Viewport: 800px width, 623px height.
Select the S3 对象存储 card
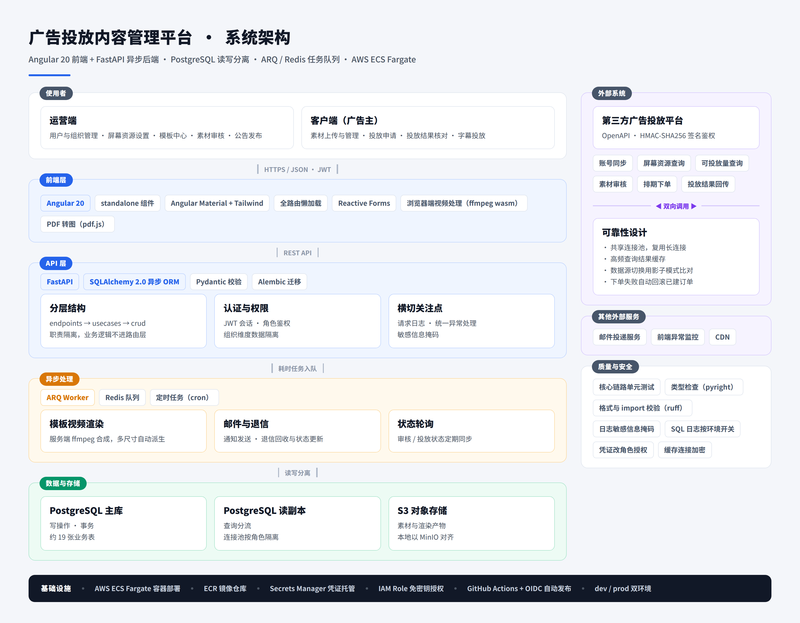(471, 524)
